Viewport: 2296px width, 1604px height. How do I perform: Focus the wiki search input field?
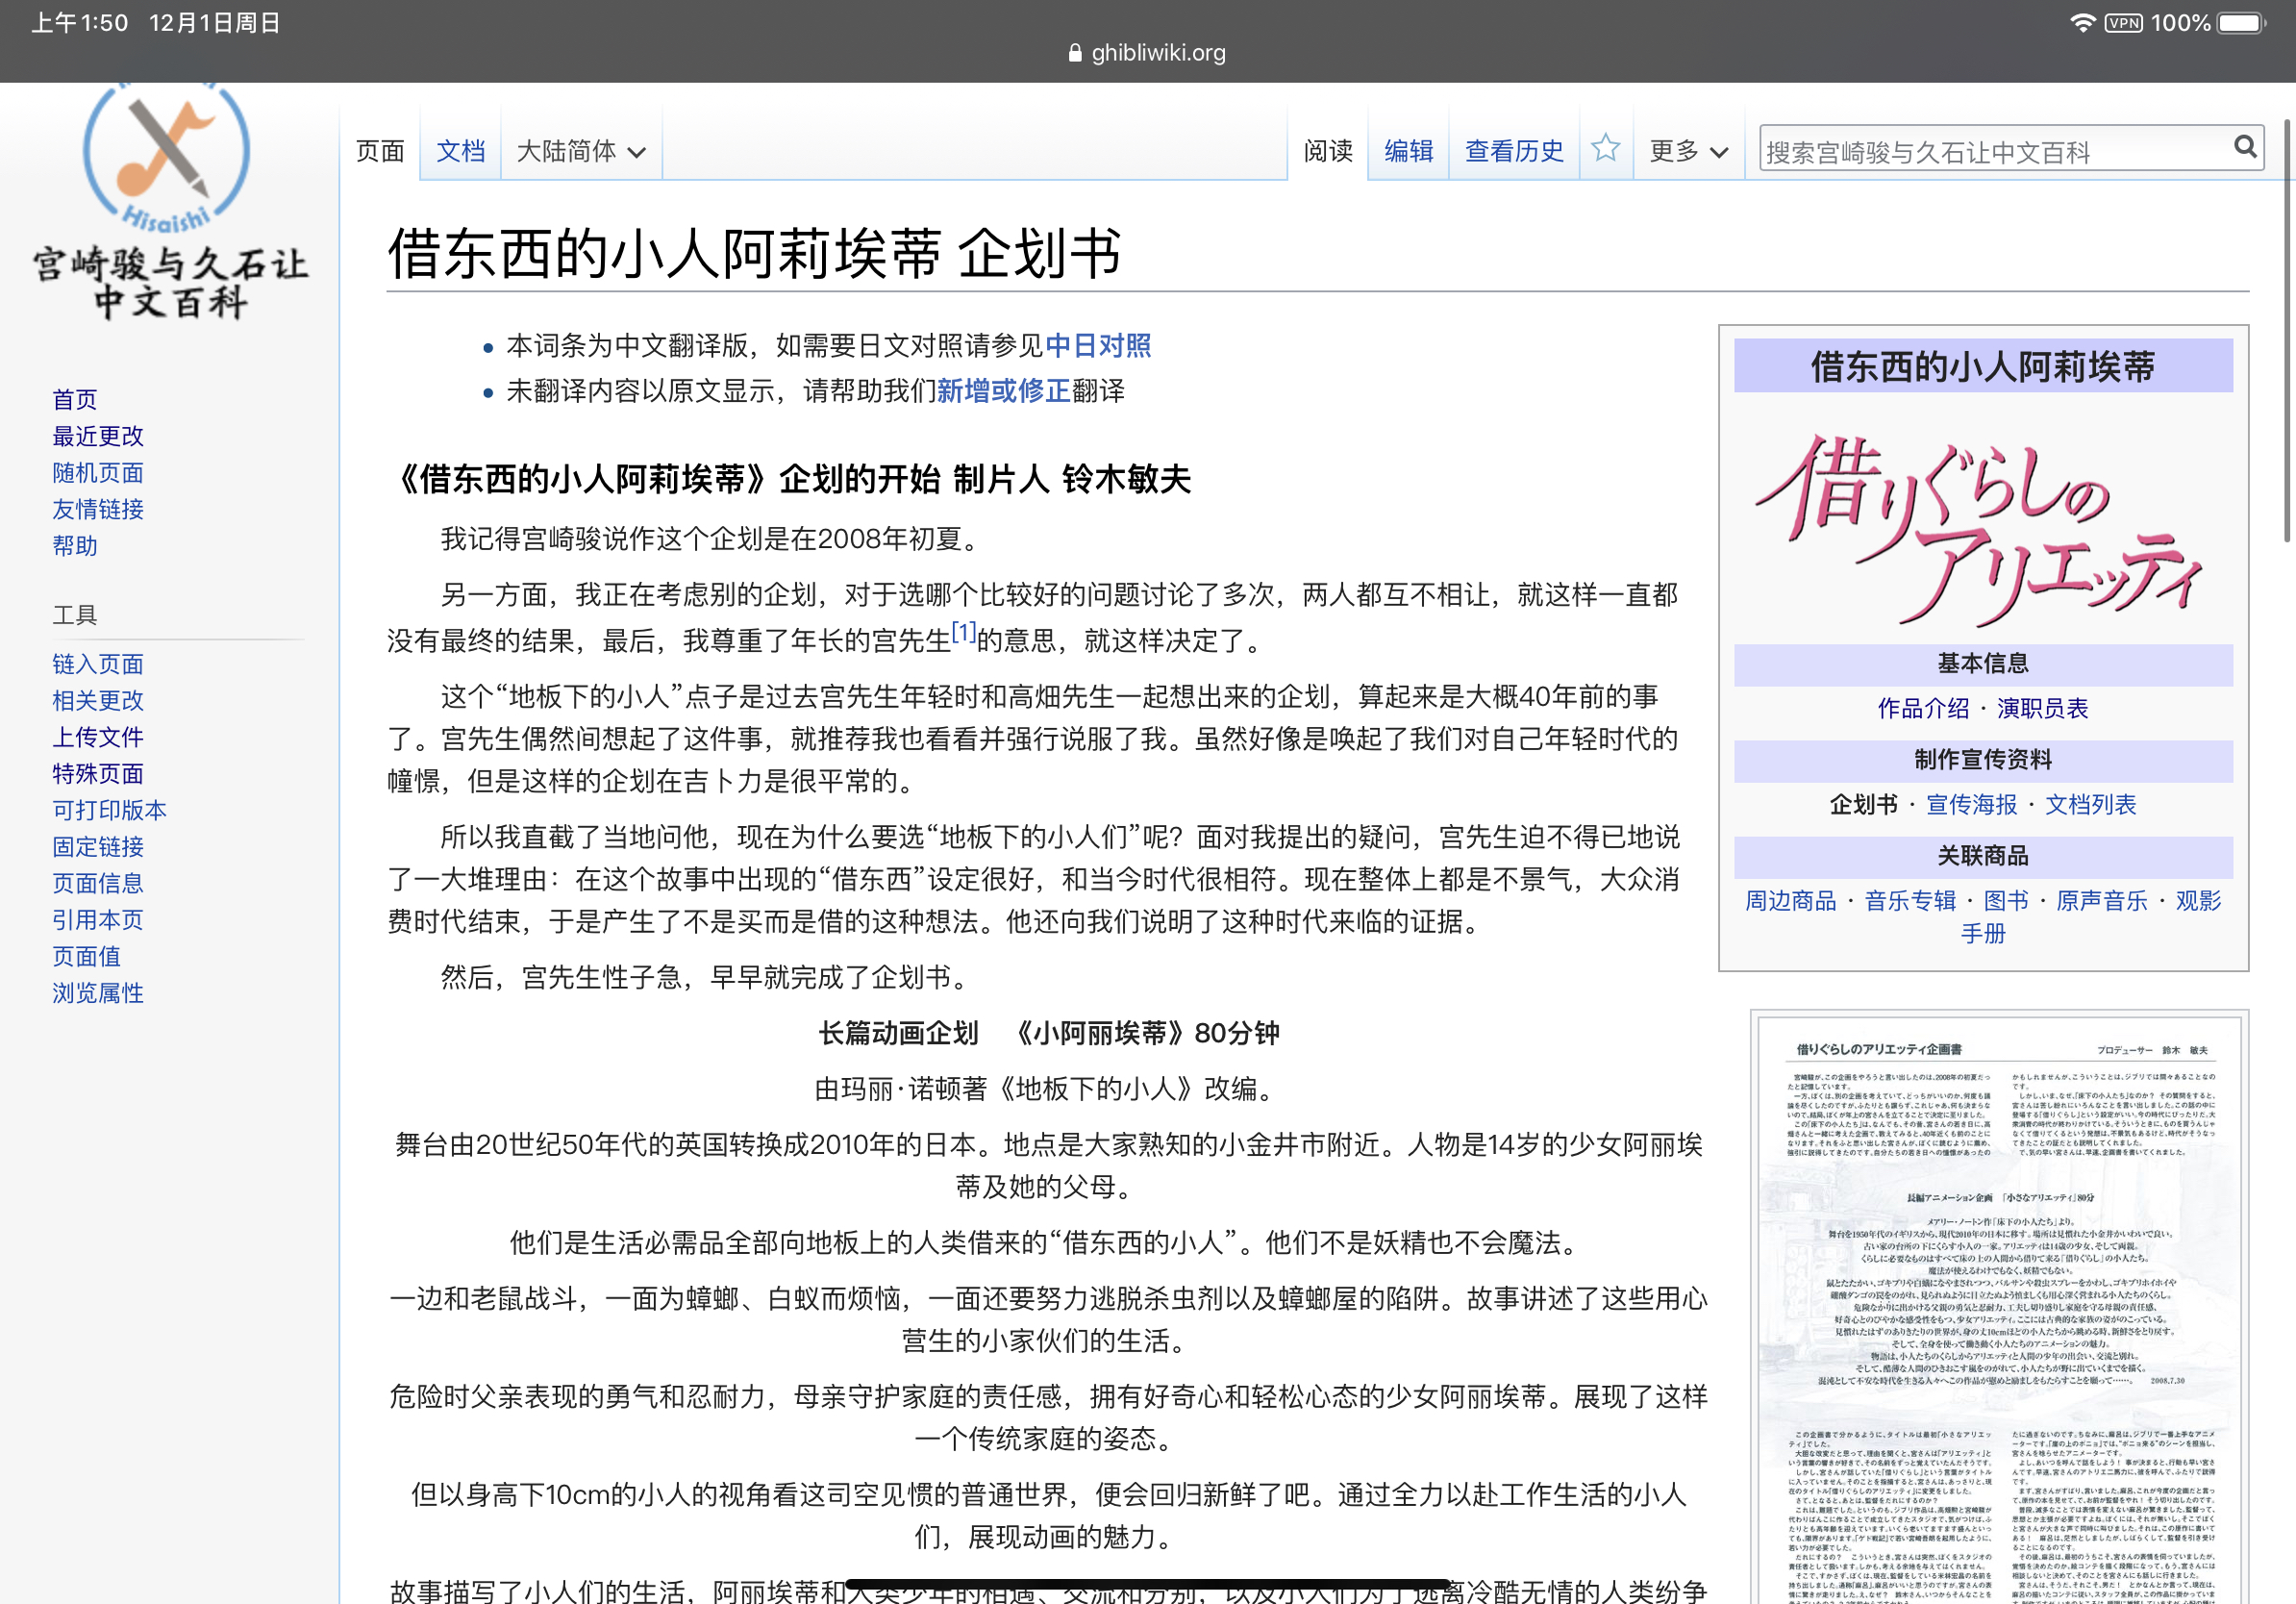(1994, 151)
